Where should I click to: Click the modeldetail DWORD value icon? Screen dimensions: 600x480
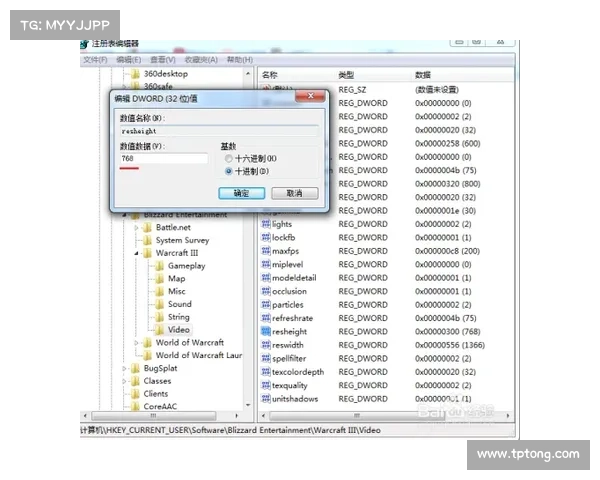click(266, 278)
